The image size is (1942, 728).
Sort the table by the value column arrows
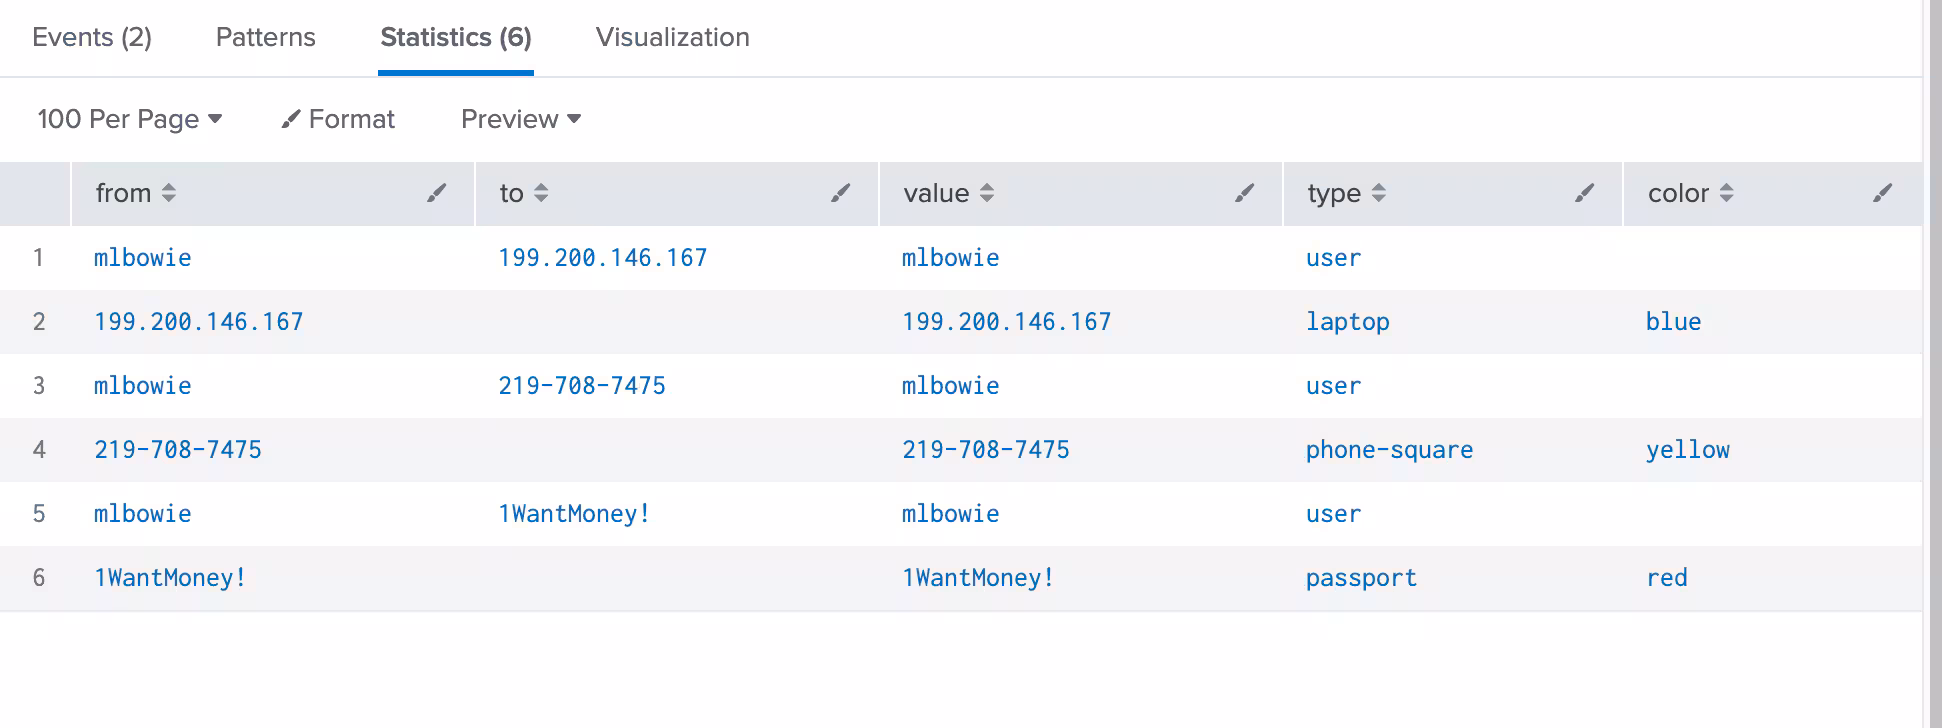coord(987,193)
